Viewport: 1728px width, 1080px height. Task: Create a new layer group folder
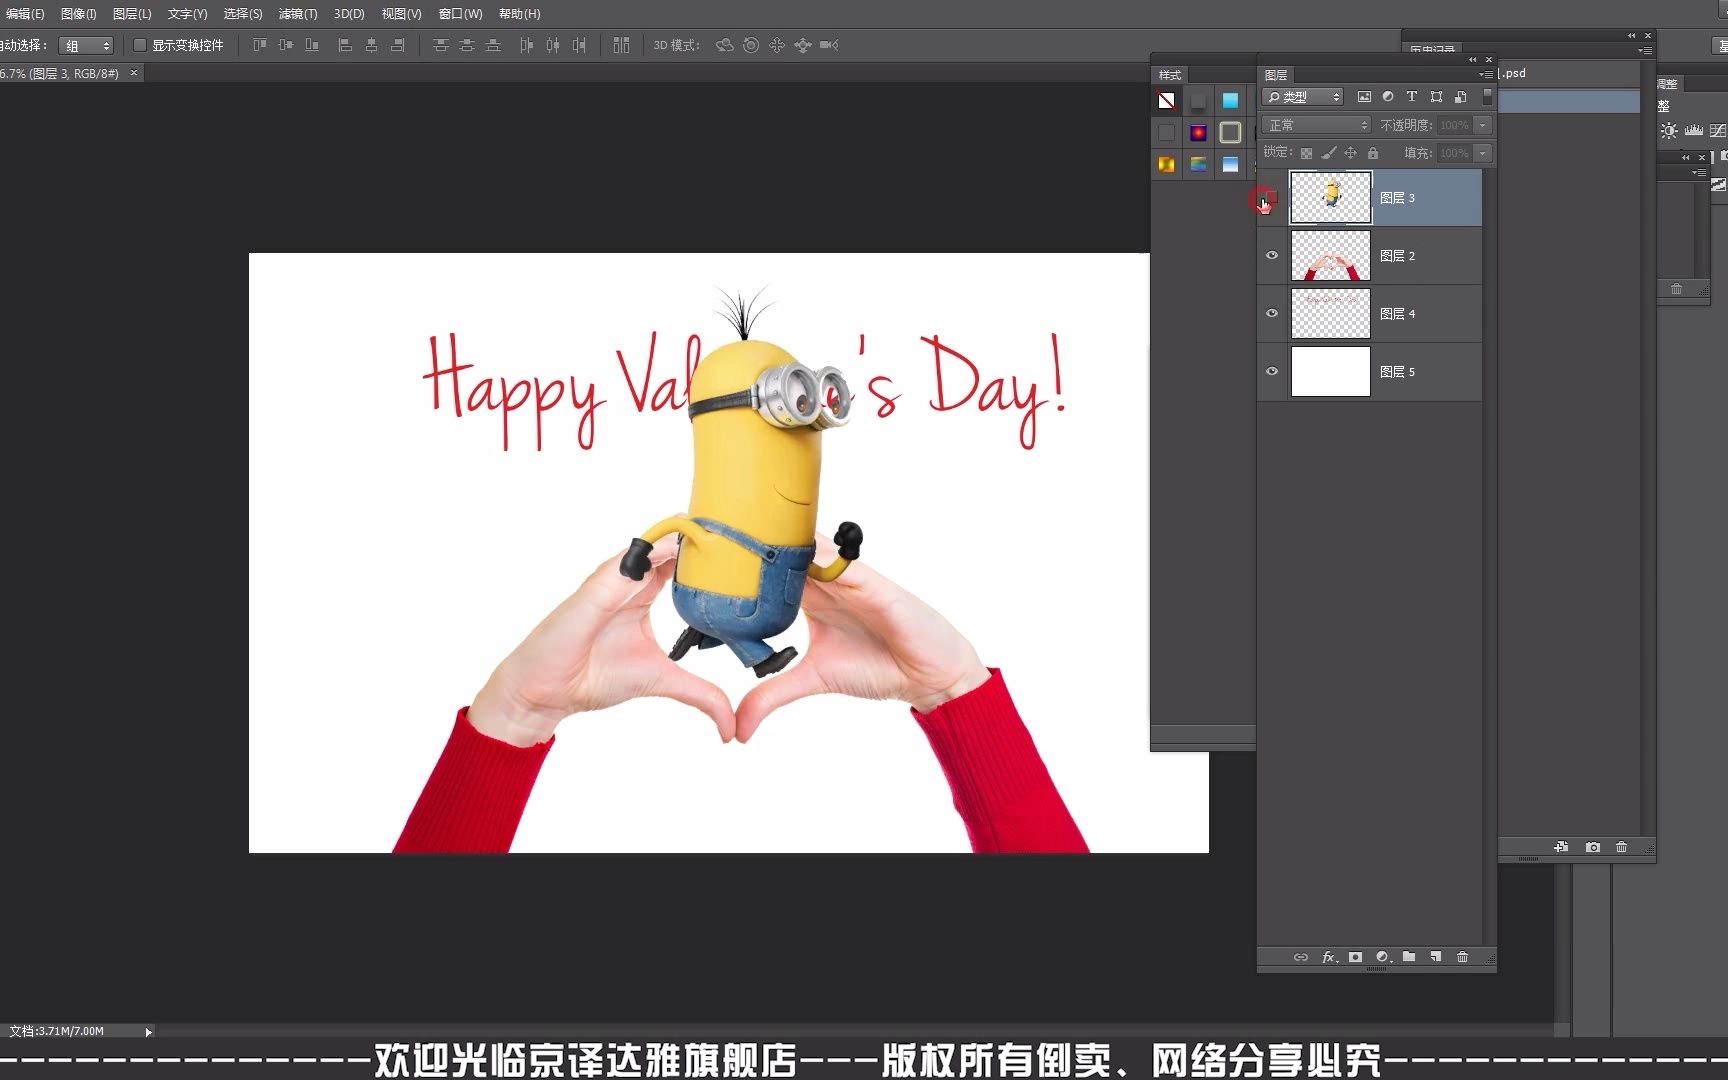click(x=1409, y=957)
